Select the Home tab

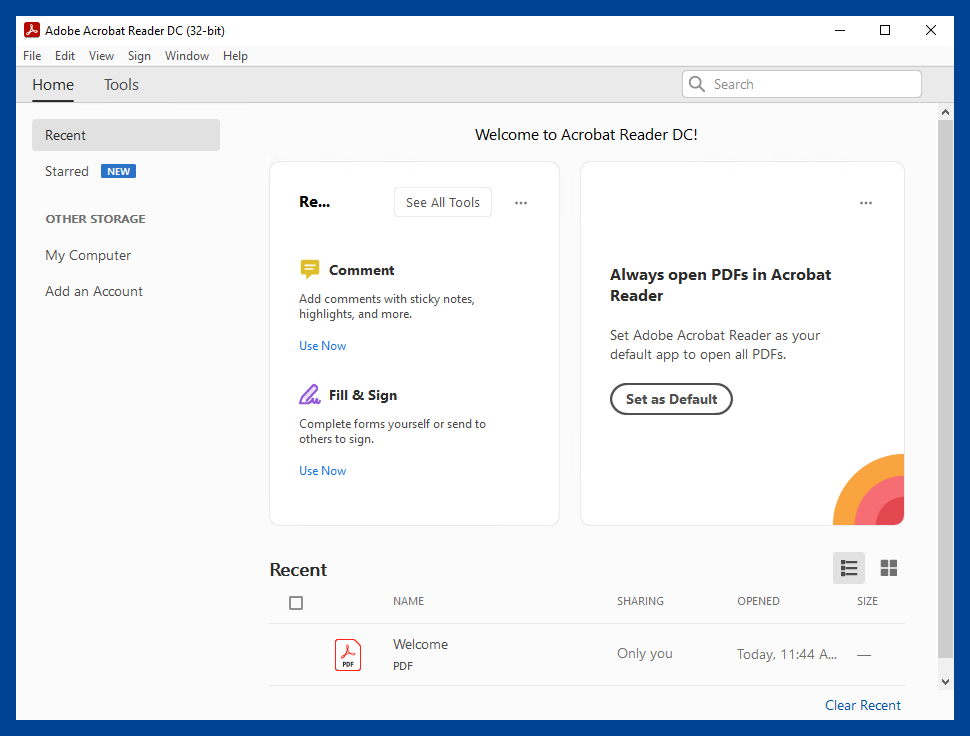point(53,85)
